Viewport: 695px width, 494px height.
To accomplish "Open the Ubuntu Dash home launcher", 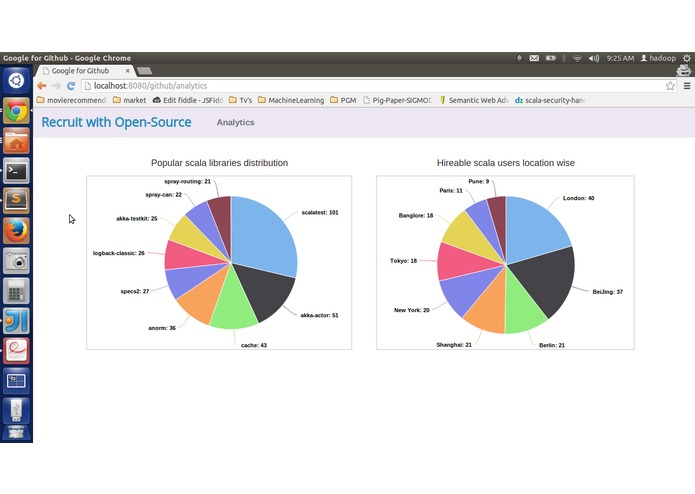I will (x=16, y=81).
